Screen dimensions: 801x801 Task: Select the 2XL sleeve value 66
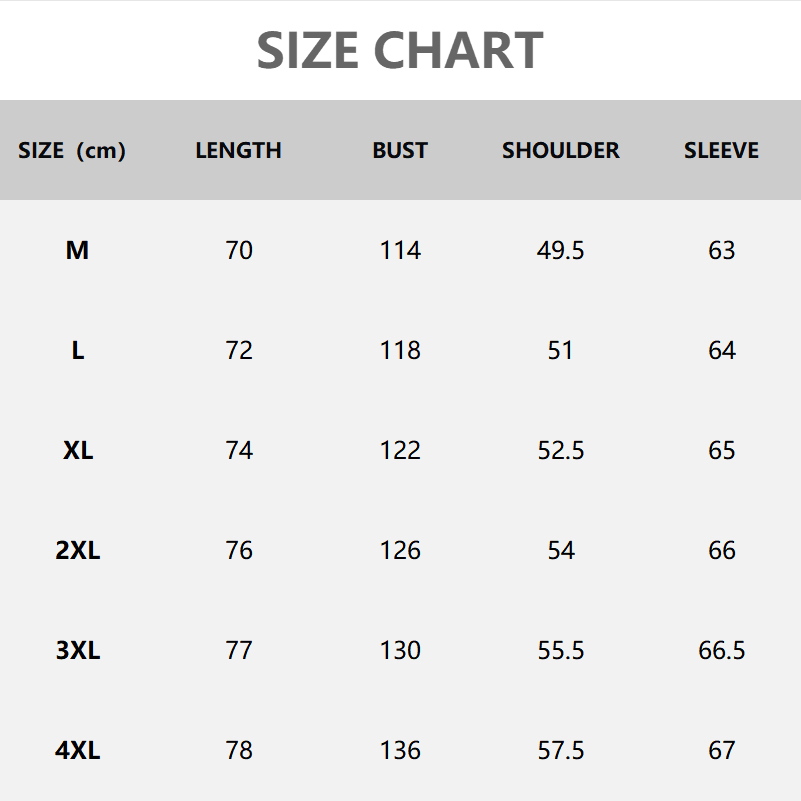[x=721, y=550]
